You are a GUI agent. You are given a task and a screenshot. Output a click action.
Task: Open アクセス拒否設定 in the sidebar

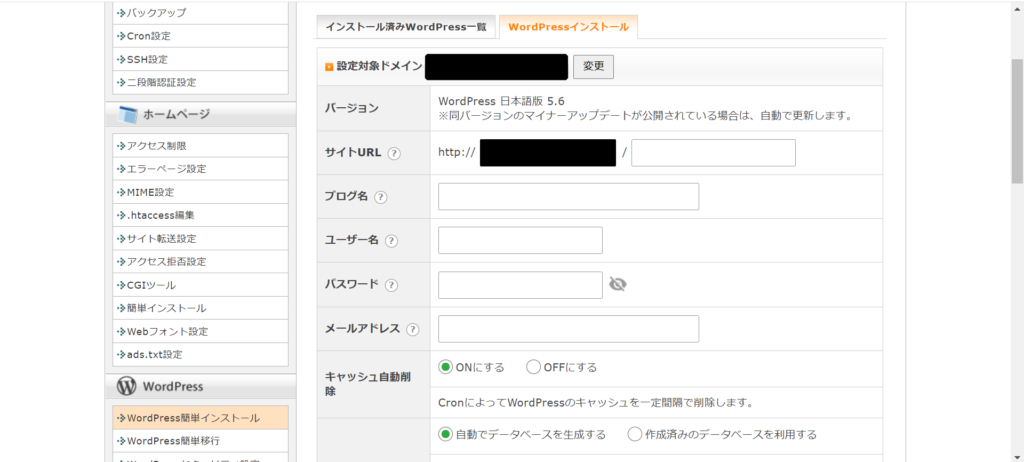[x=200, y=261]
